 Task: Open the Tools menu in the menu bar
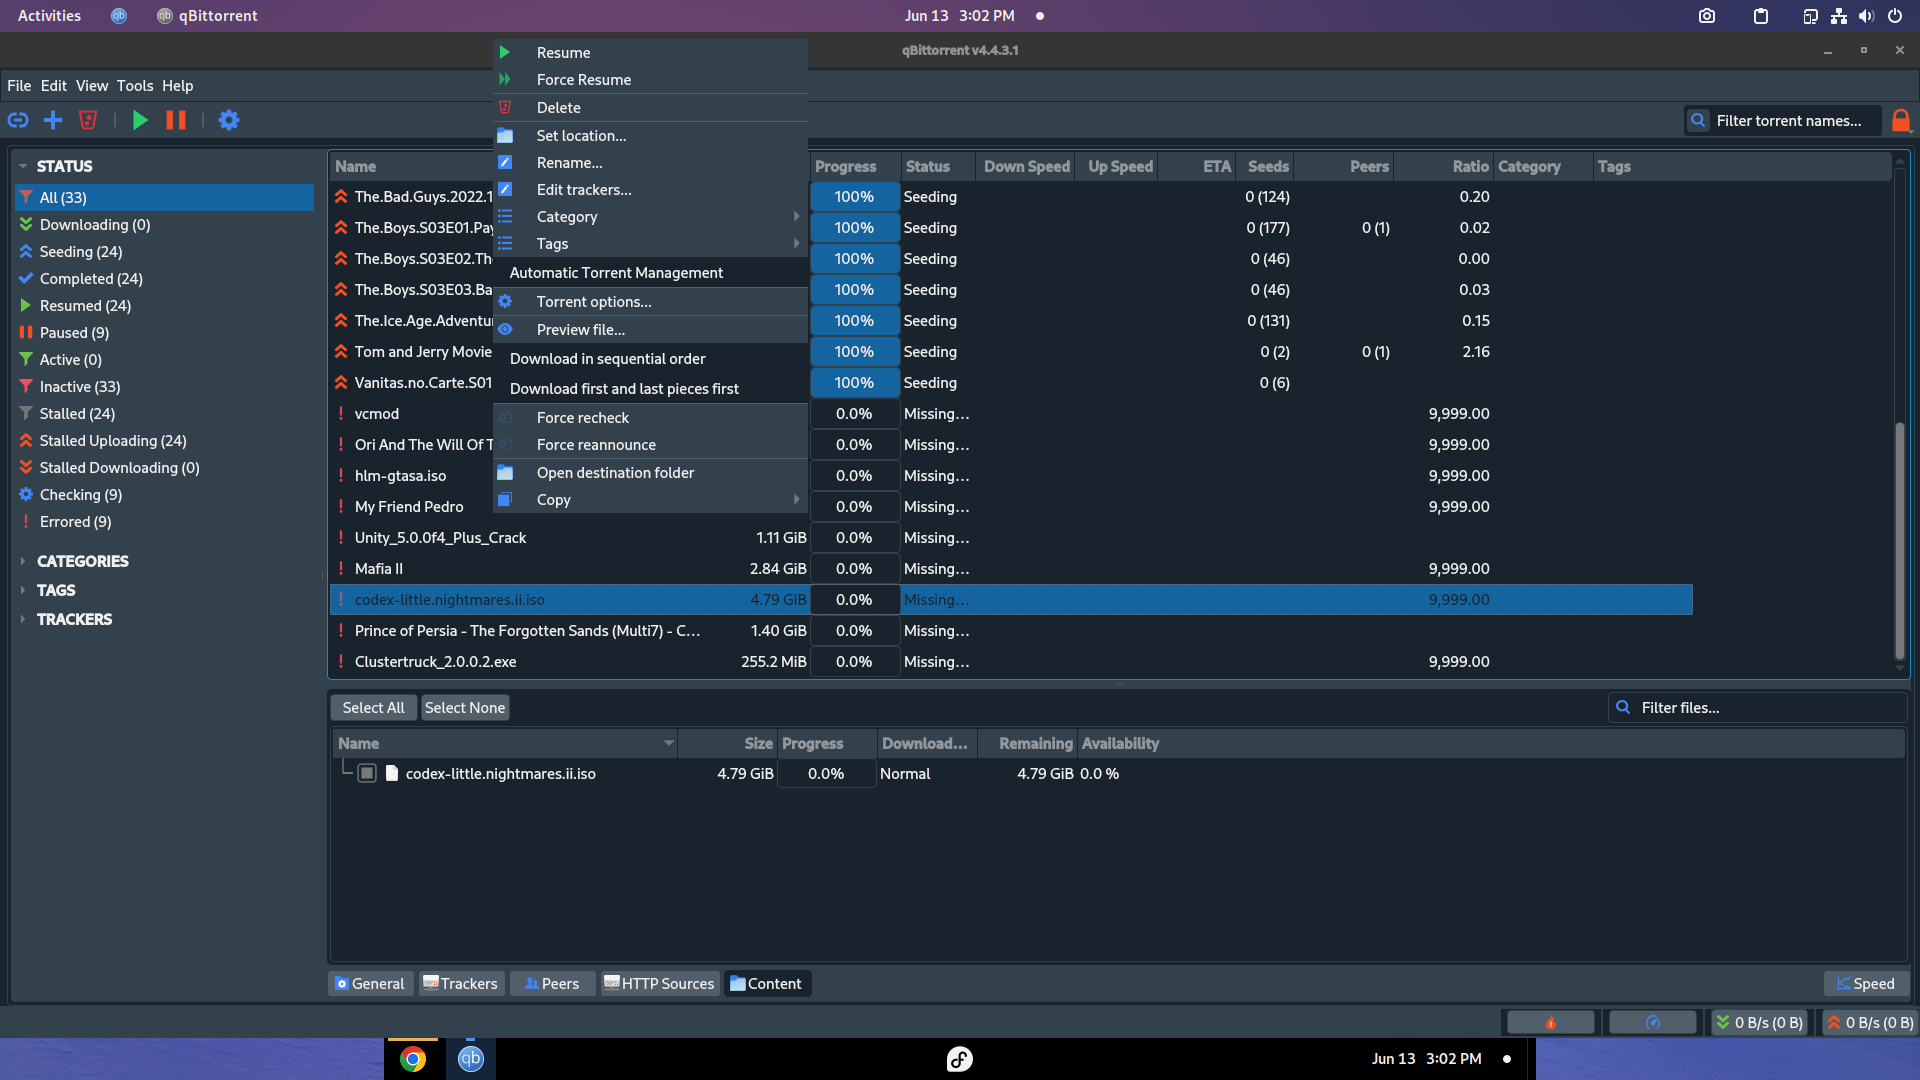135,86
